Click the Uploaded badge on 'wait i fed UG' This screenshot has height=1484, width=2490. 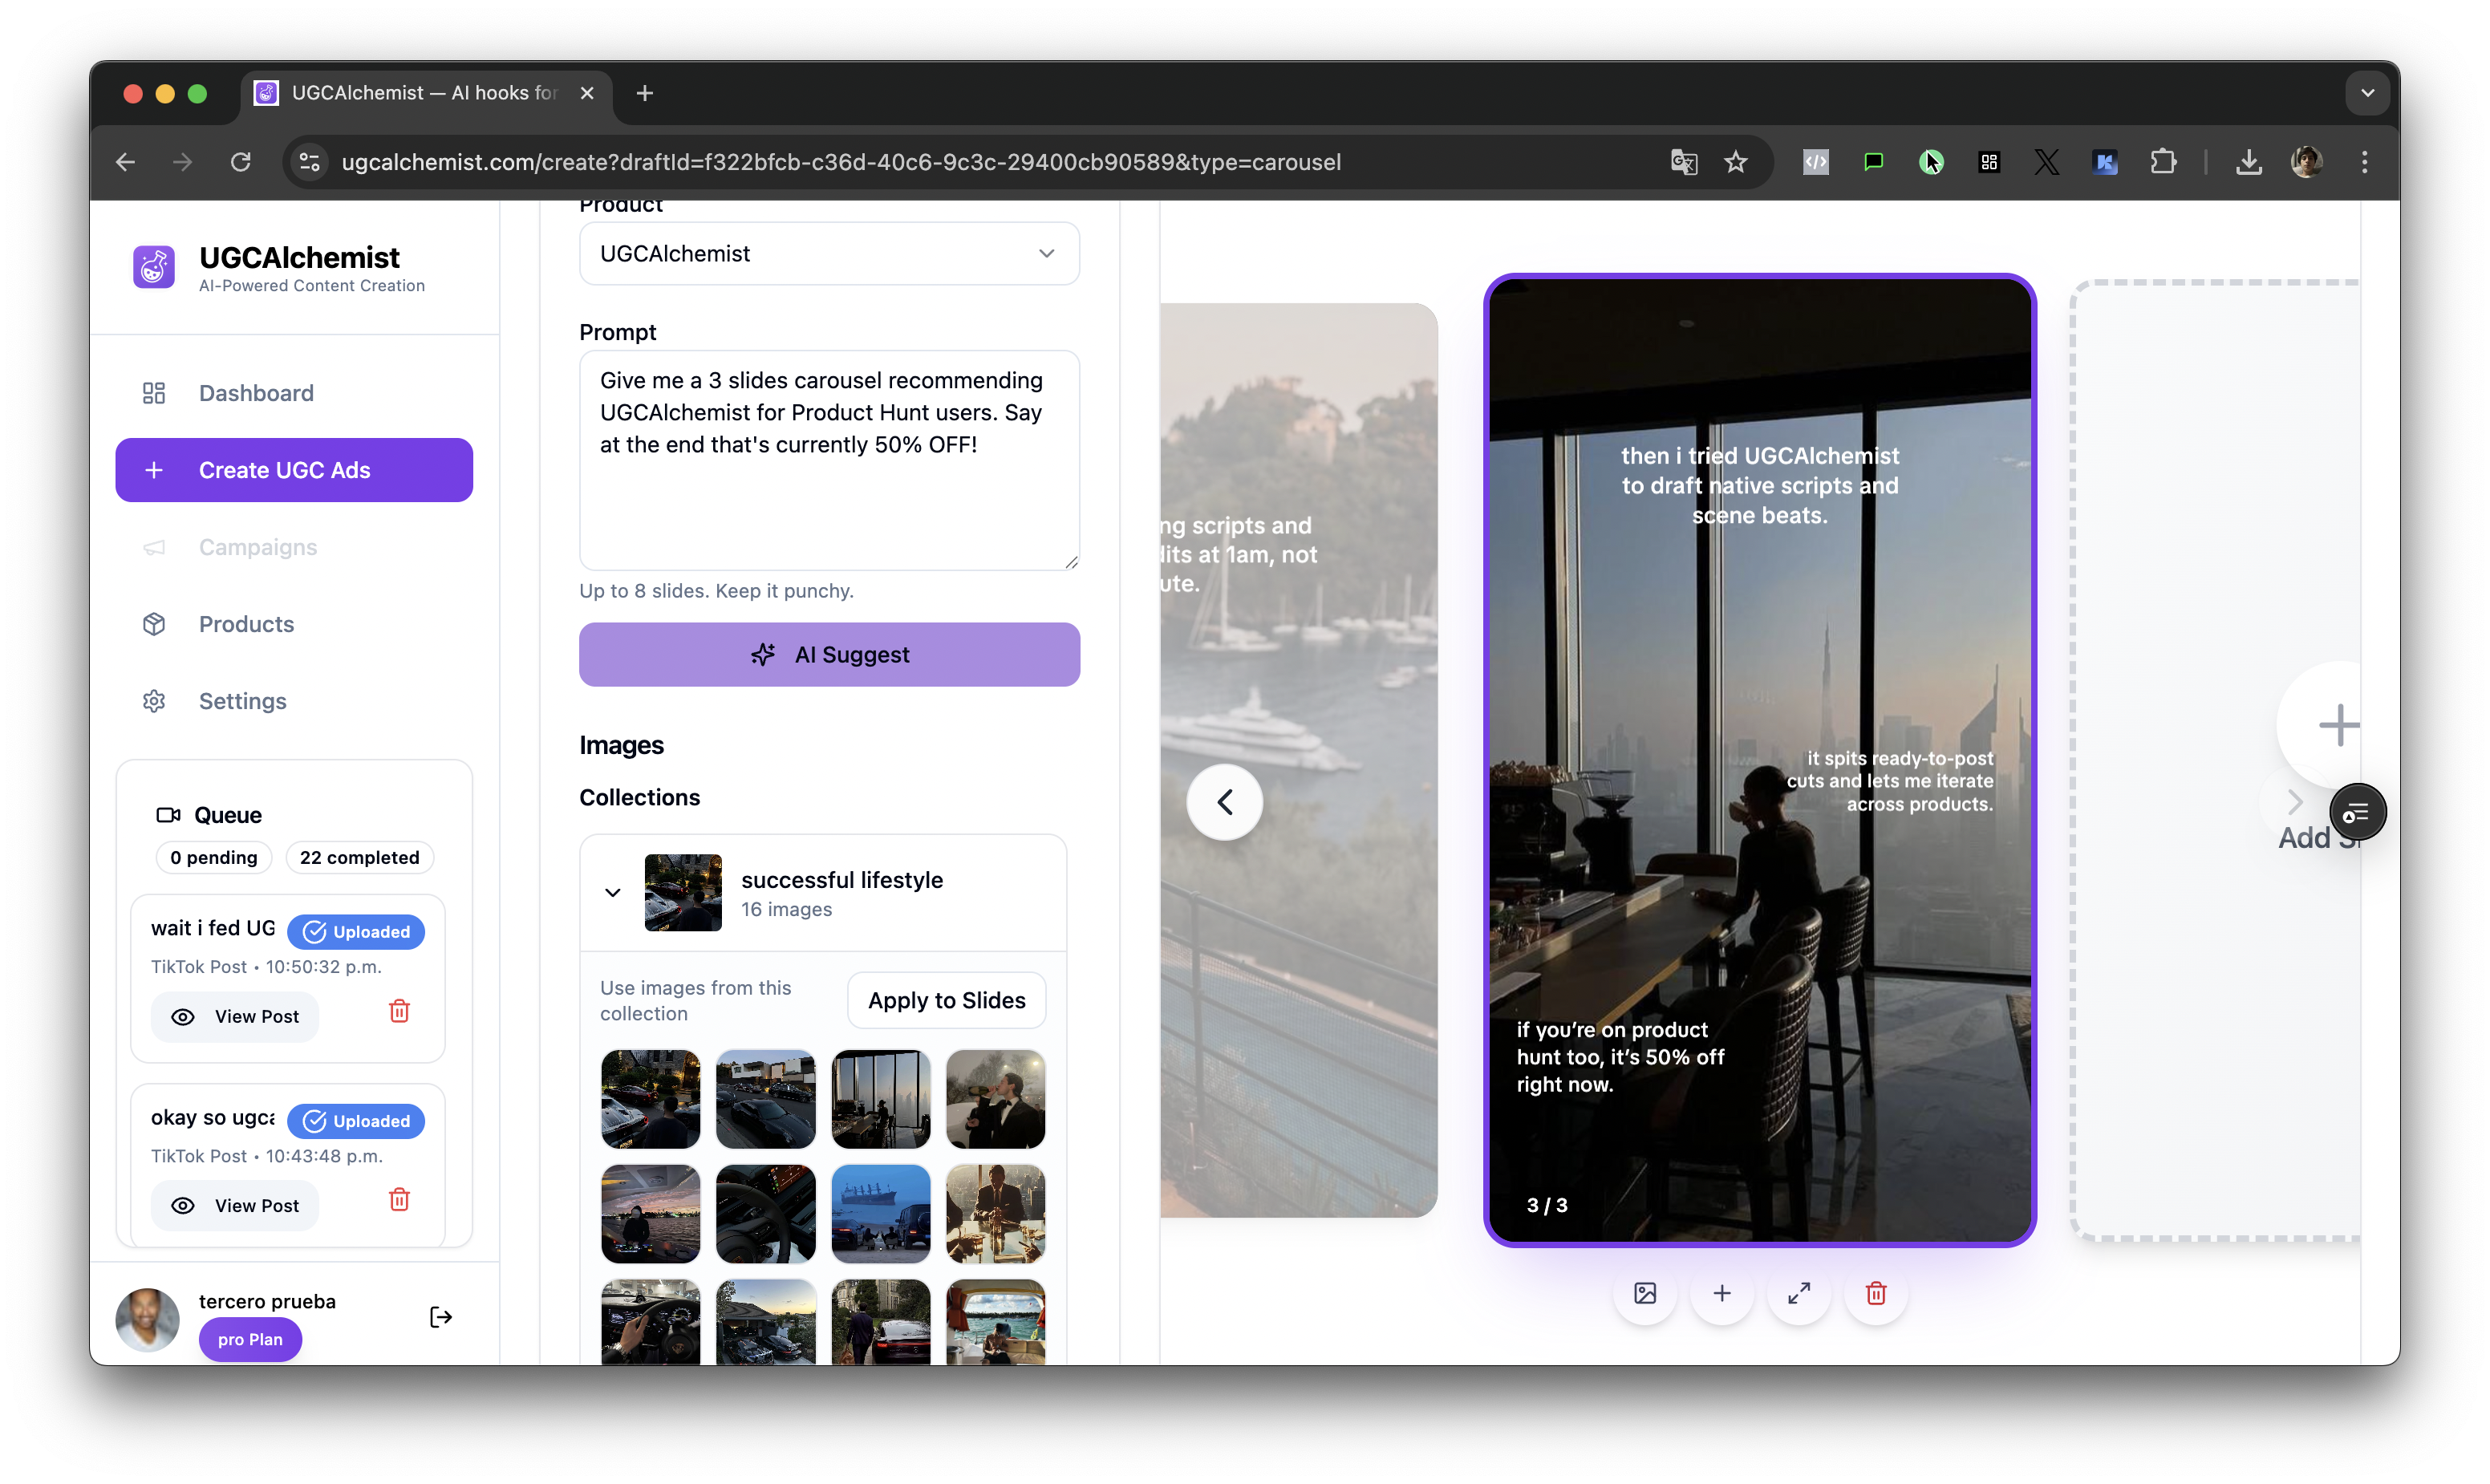[356, 932]
